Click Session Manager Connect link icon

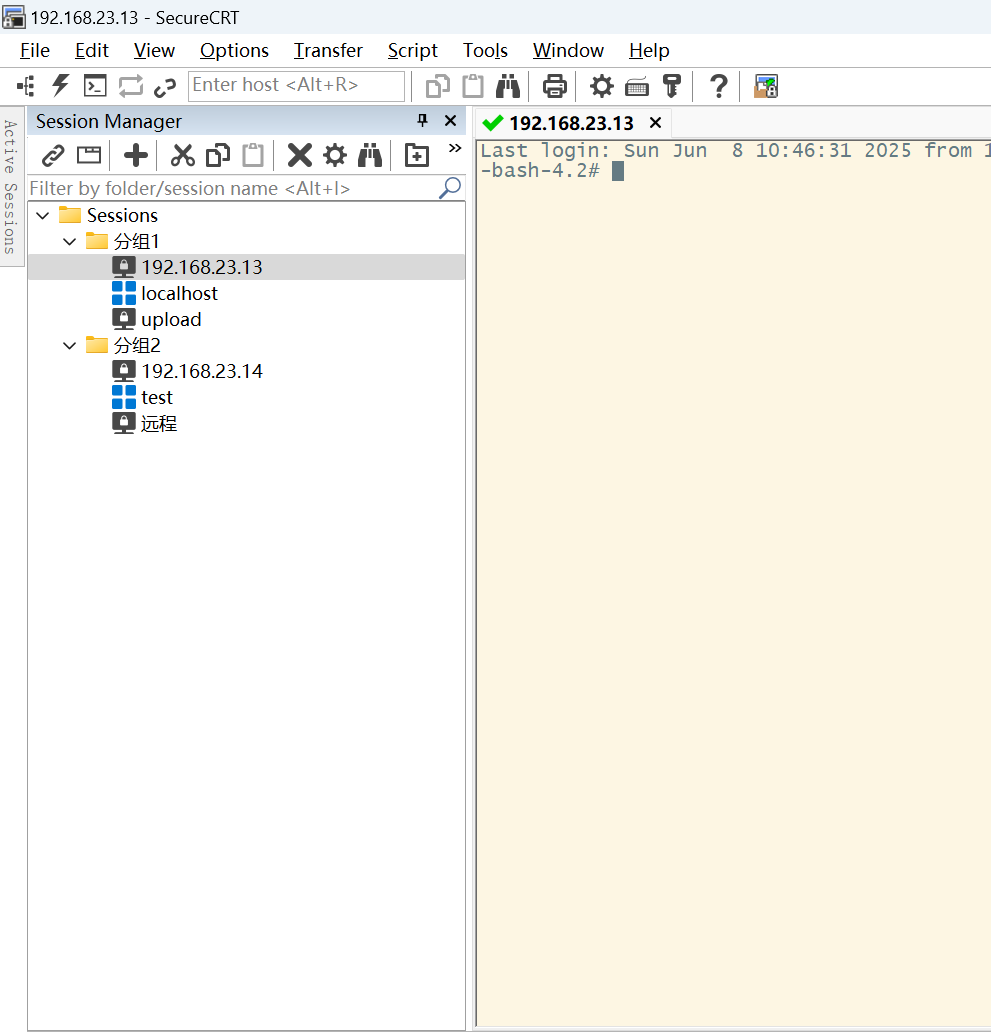(53, 156)
